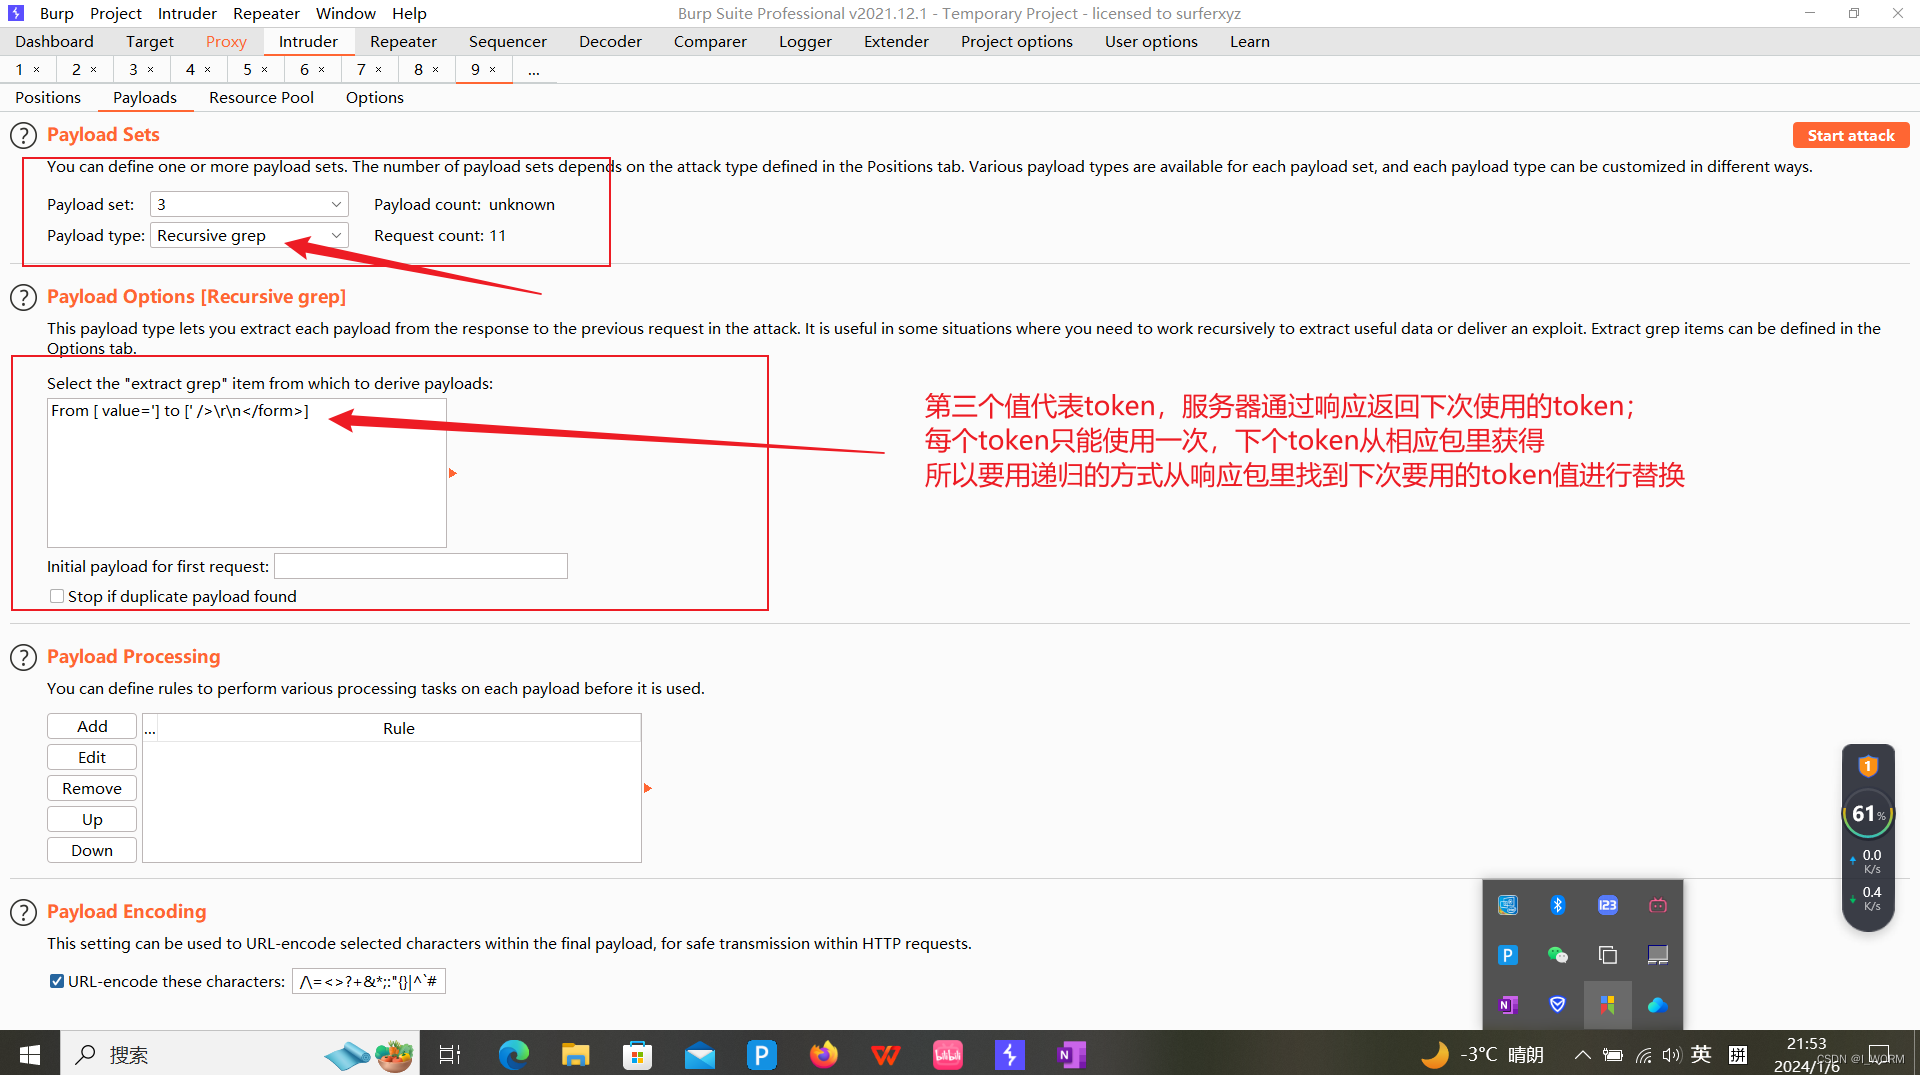Open the OneNote taskbar icon
1920x1075 pixels.
(1071, 1054)
